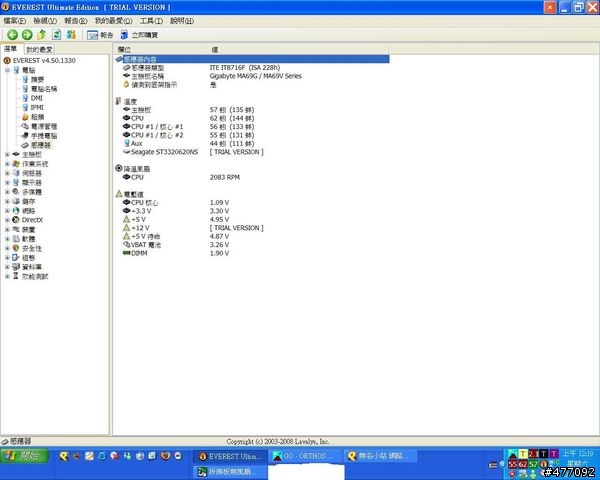
Task: Collapse the 電腦 tree node
Action: pyautogui.click(x=7, y=70)
